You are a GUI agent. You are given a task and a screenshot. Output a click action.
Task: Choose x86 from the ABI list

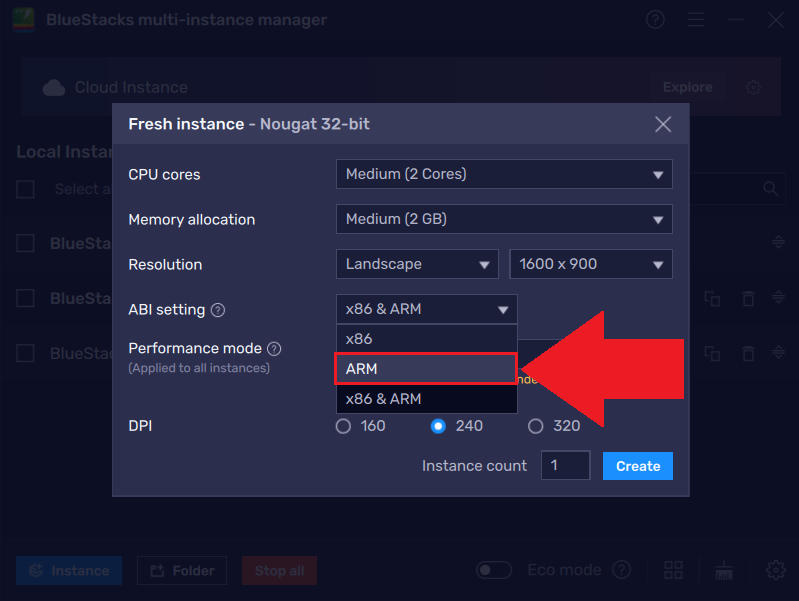pos(427,338)
